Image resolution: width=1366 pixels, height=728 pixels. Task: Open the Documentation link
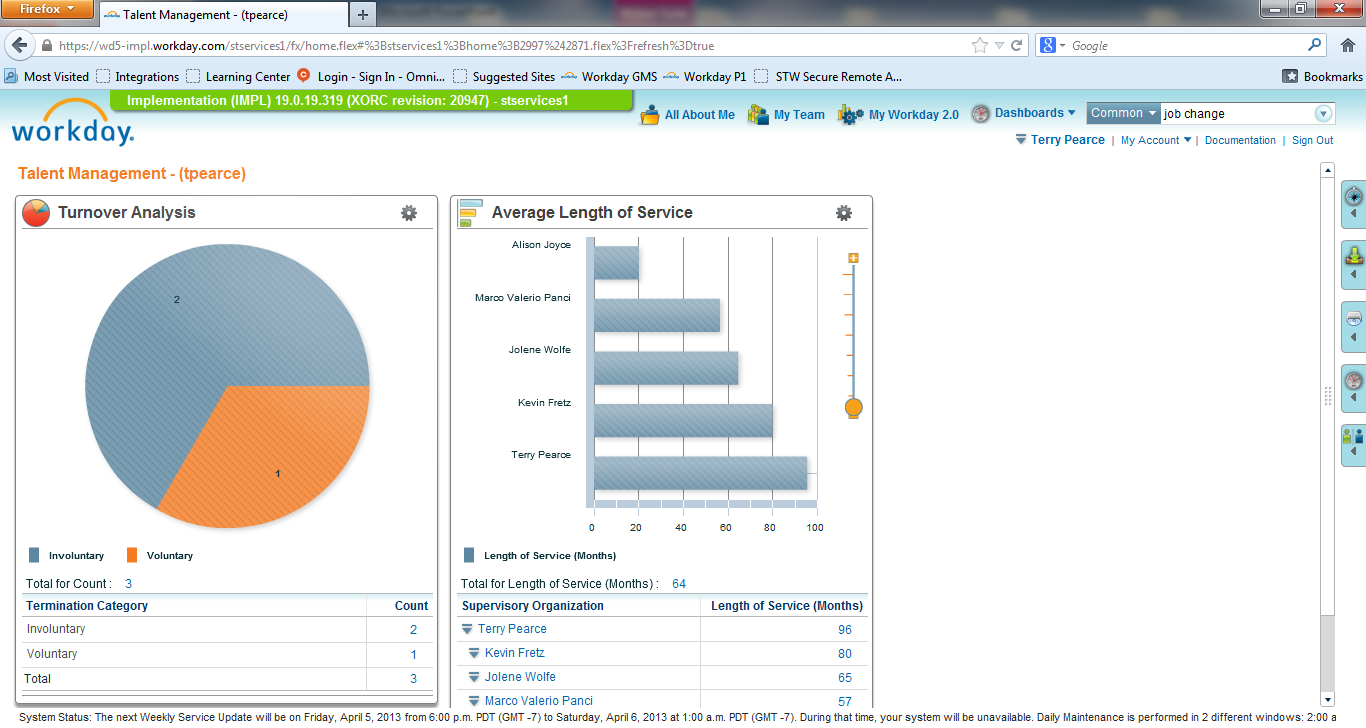tap(1240, 140)
